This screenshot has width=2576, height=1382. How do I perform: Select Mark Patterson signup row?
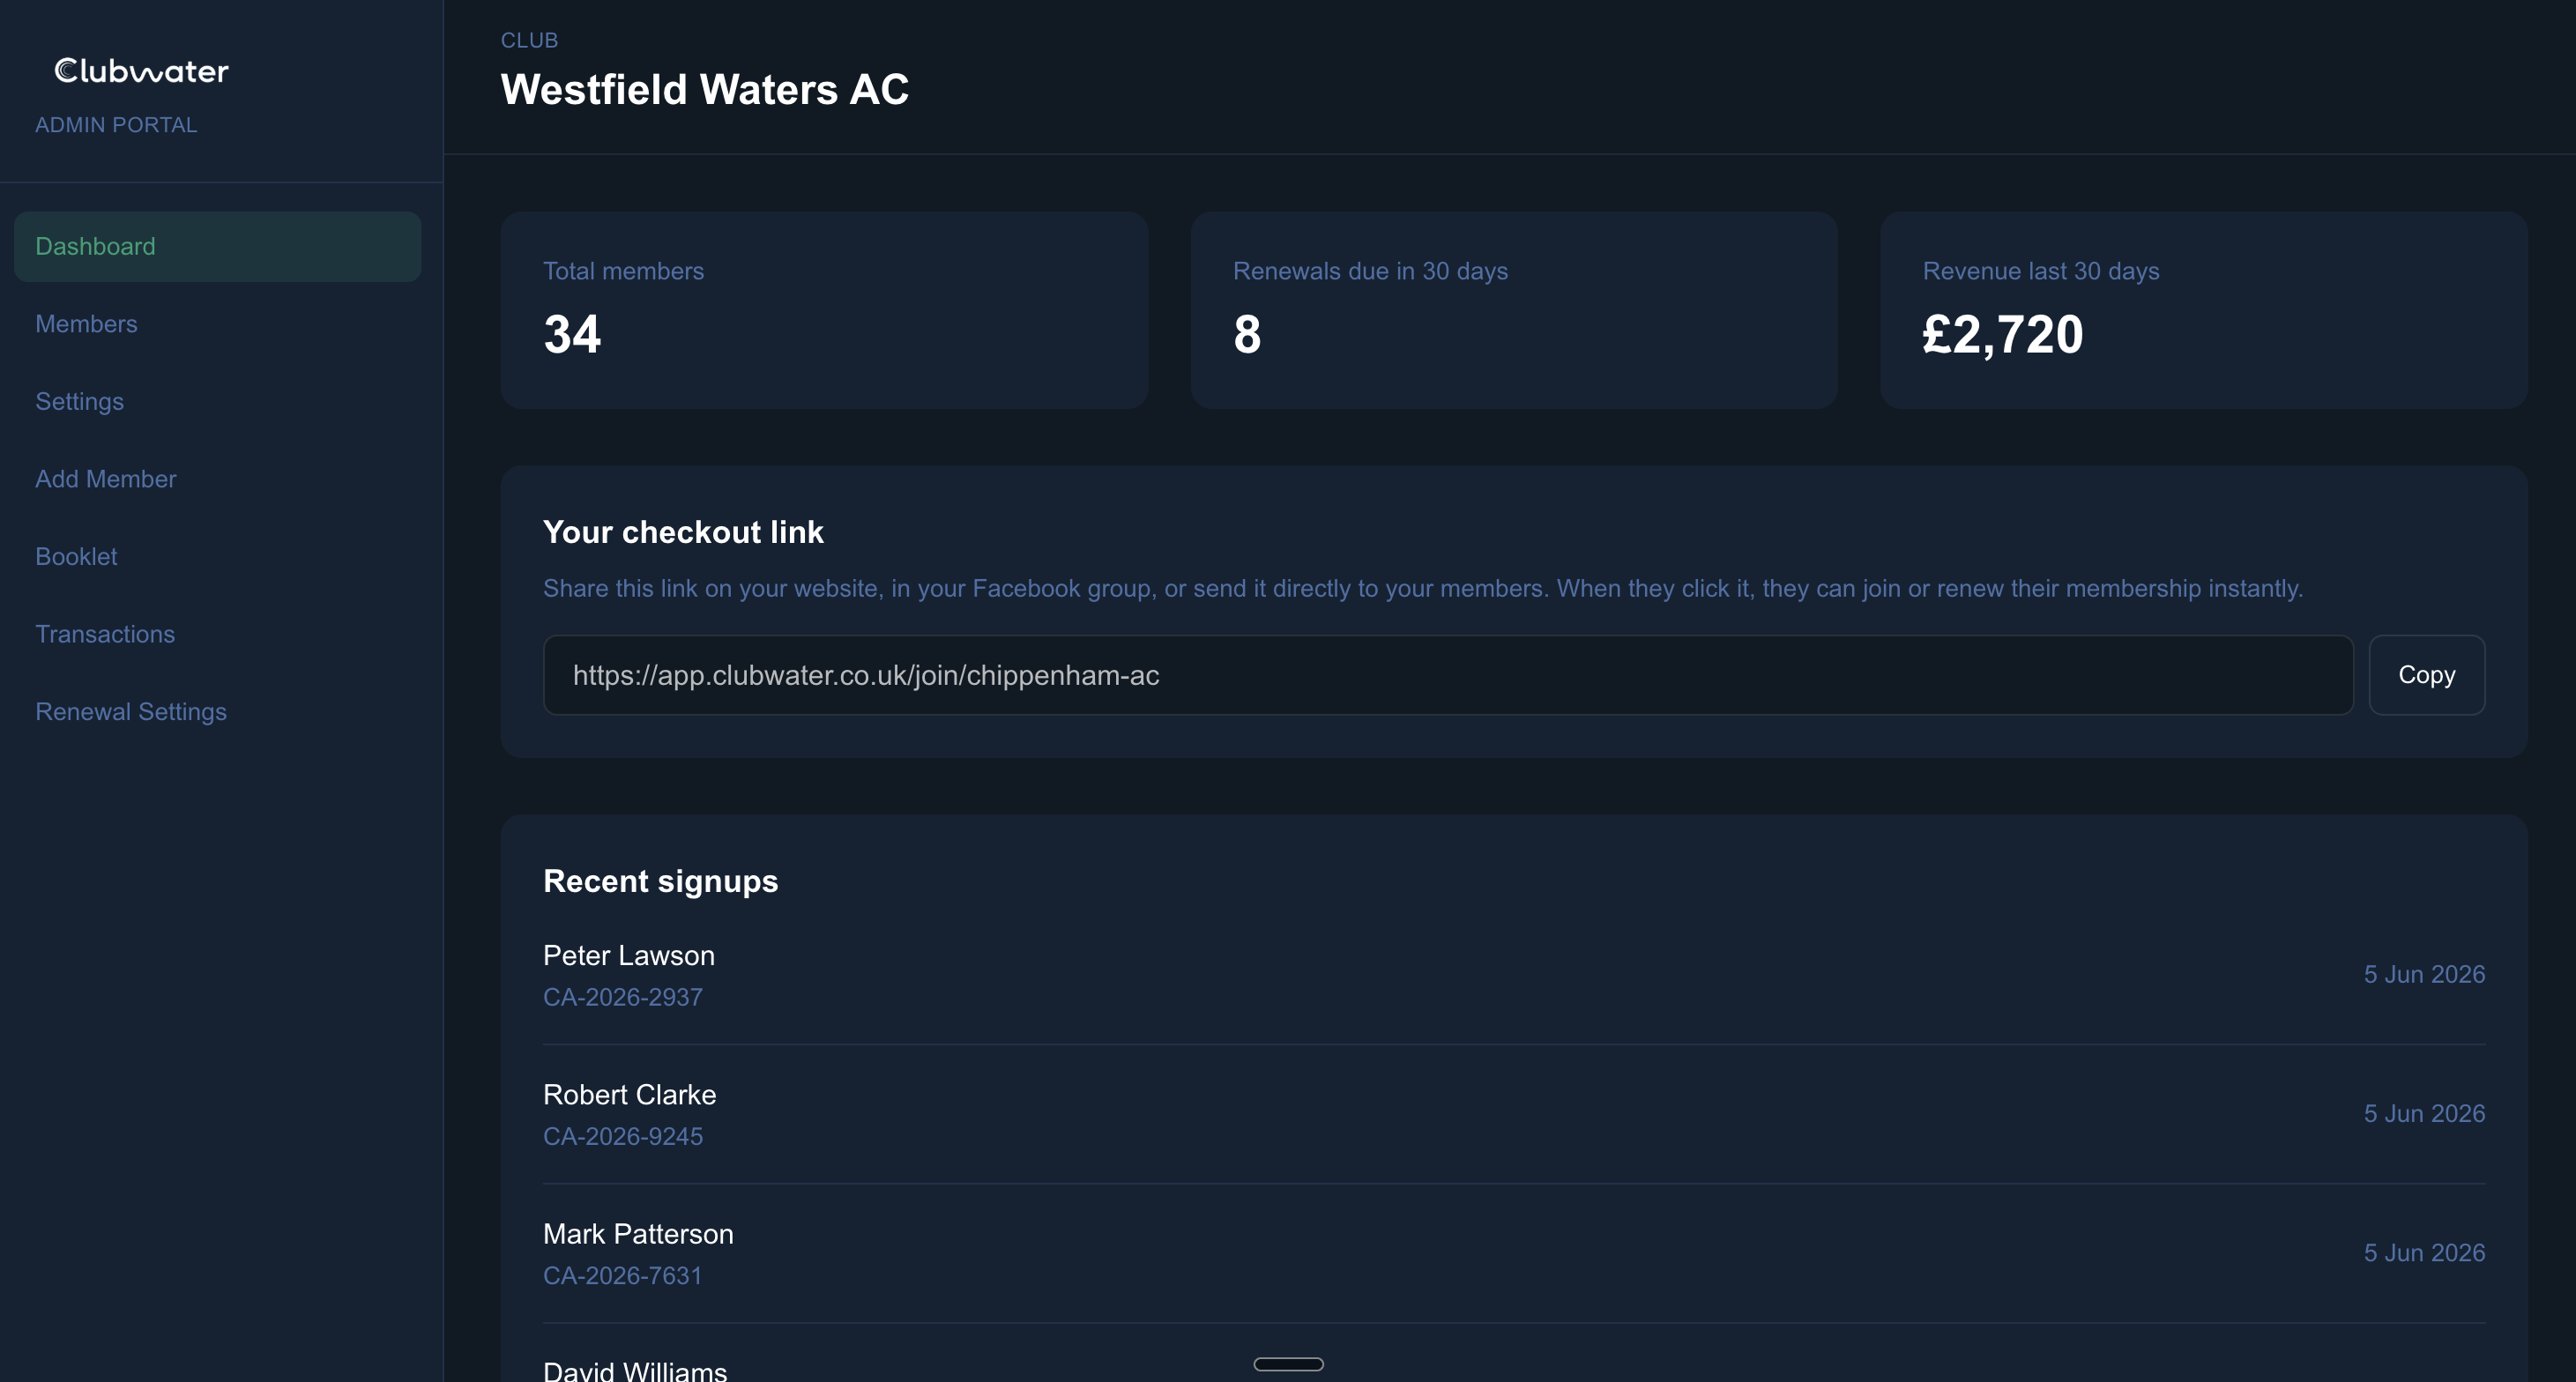click(x=1513, y=1253)
